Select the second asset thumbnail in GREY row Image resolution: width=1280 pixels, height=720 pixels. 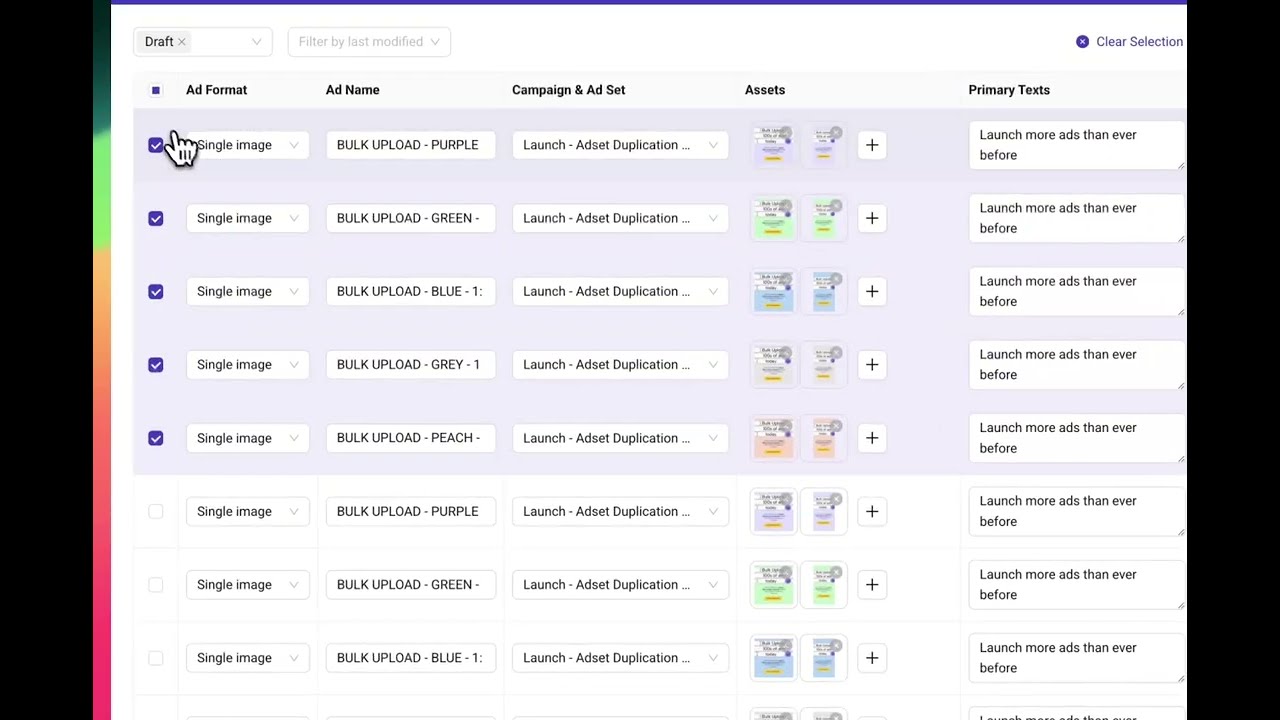pyautogui.click(x=823, y=365)
